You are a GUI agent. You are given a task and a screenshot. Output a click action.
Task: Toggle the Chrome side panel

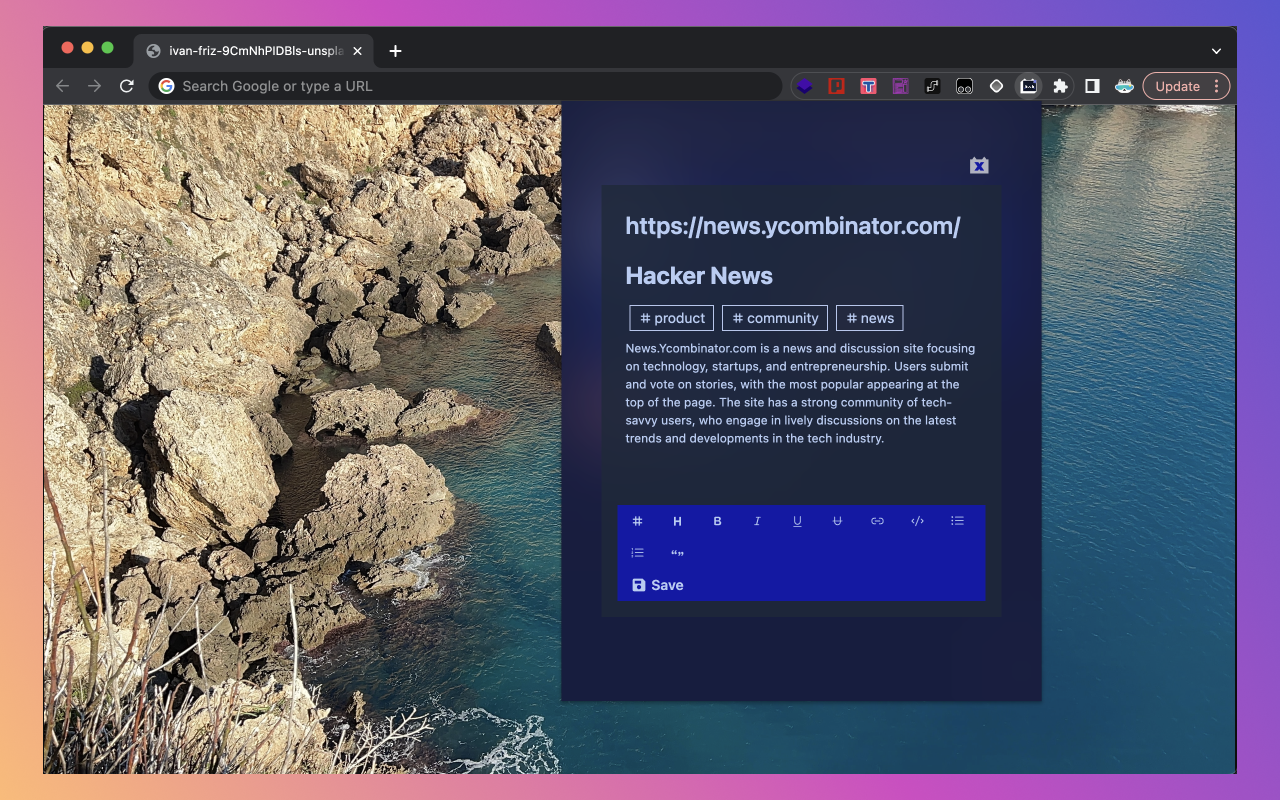point(1092,86)
